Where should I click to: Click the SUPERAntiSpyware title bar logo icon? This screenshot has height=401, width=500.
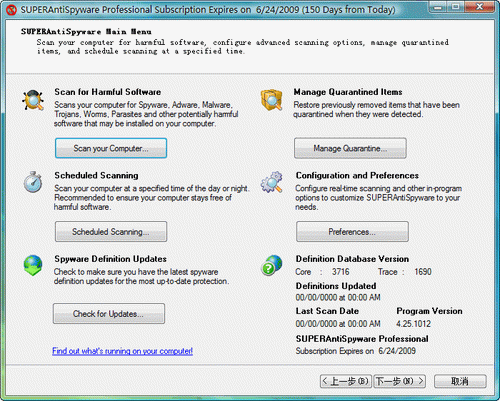pyautogui.click(x=11, y=10)
